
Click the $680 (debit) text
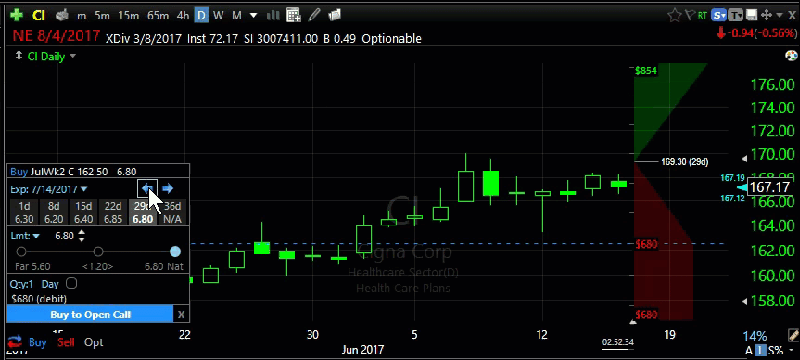39,299
